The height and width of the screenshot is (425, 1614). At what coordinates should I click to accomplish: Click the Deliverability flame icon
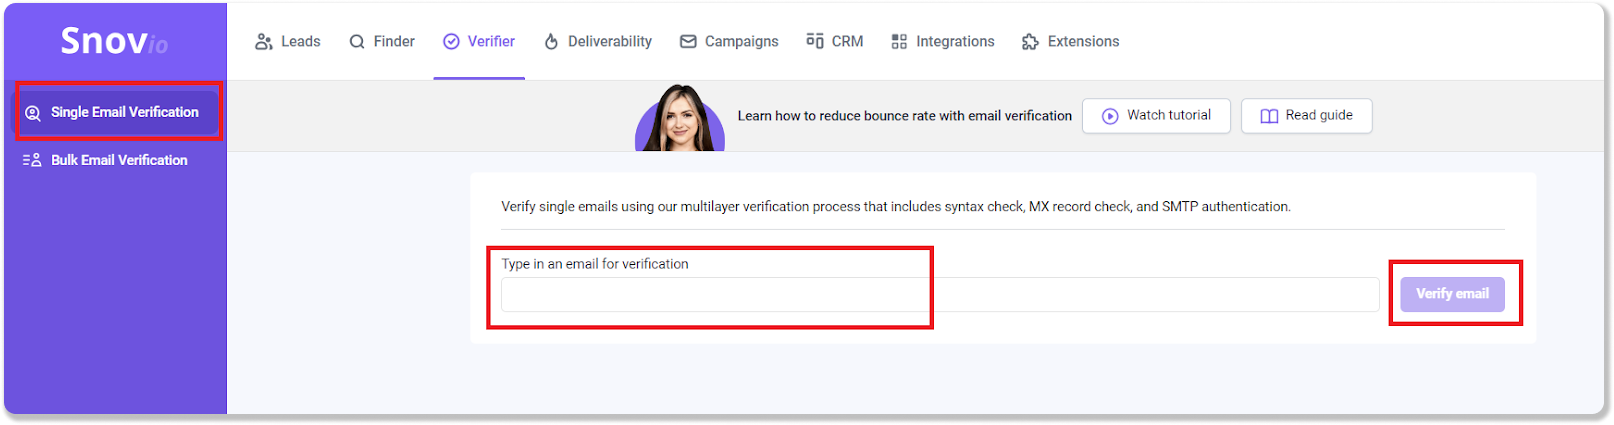(551, 42)
